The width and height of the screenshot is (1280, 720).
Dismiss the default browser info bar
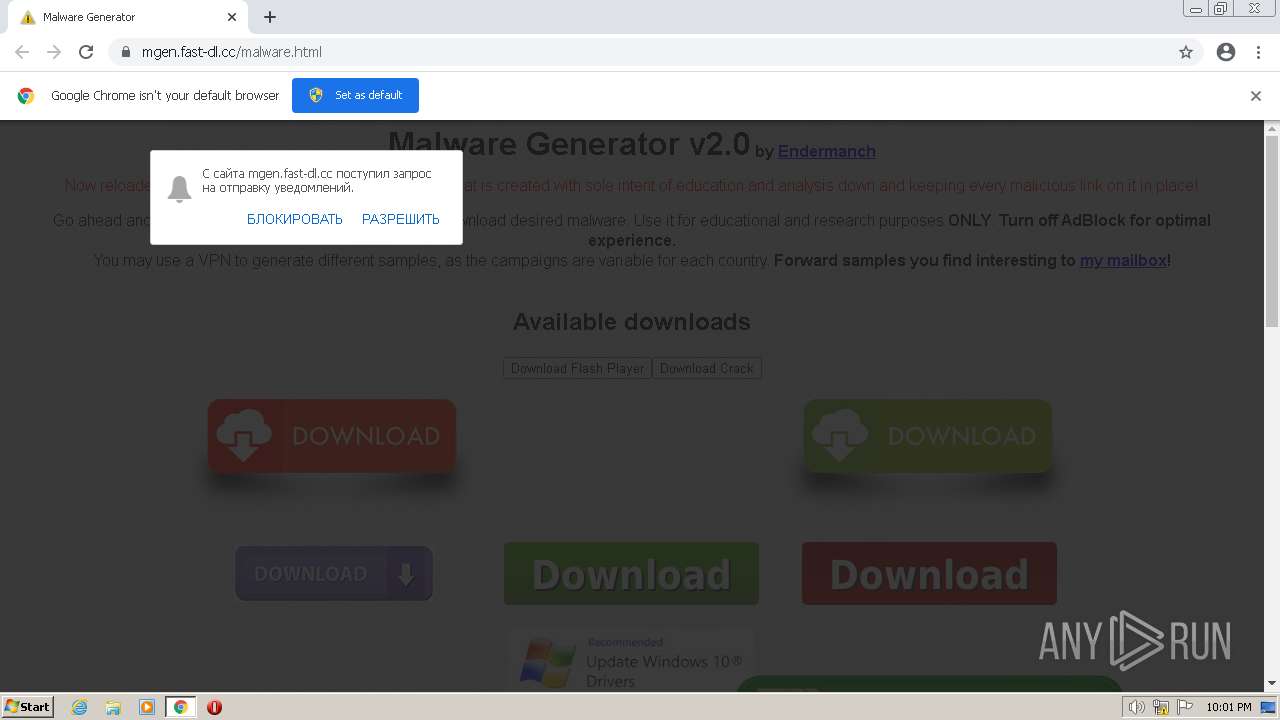tap(1255, 96)
